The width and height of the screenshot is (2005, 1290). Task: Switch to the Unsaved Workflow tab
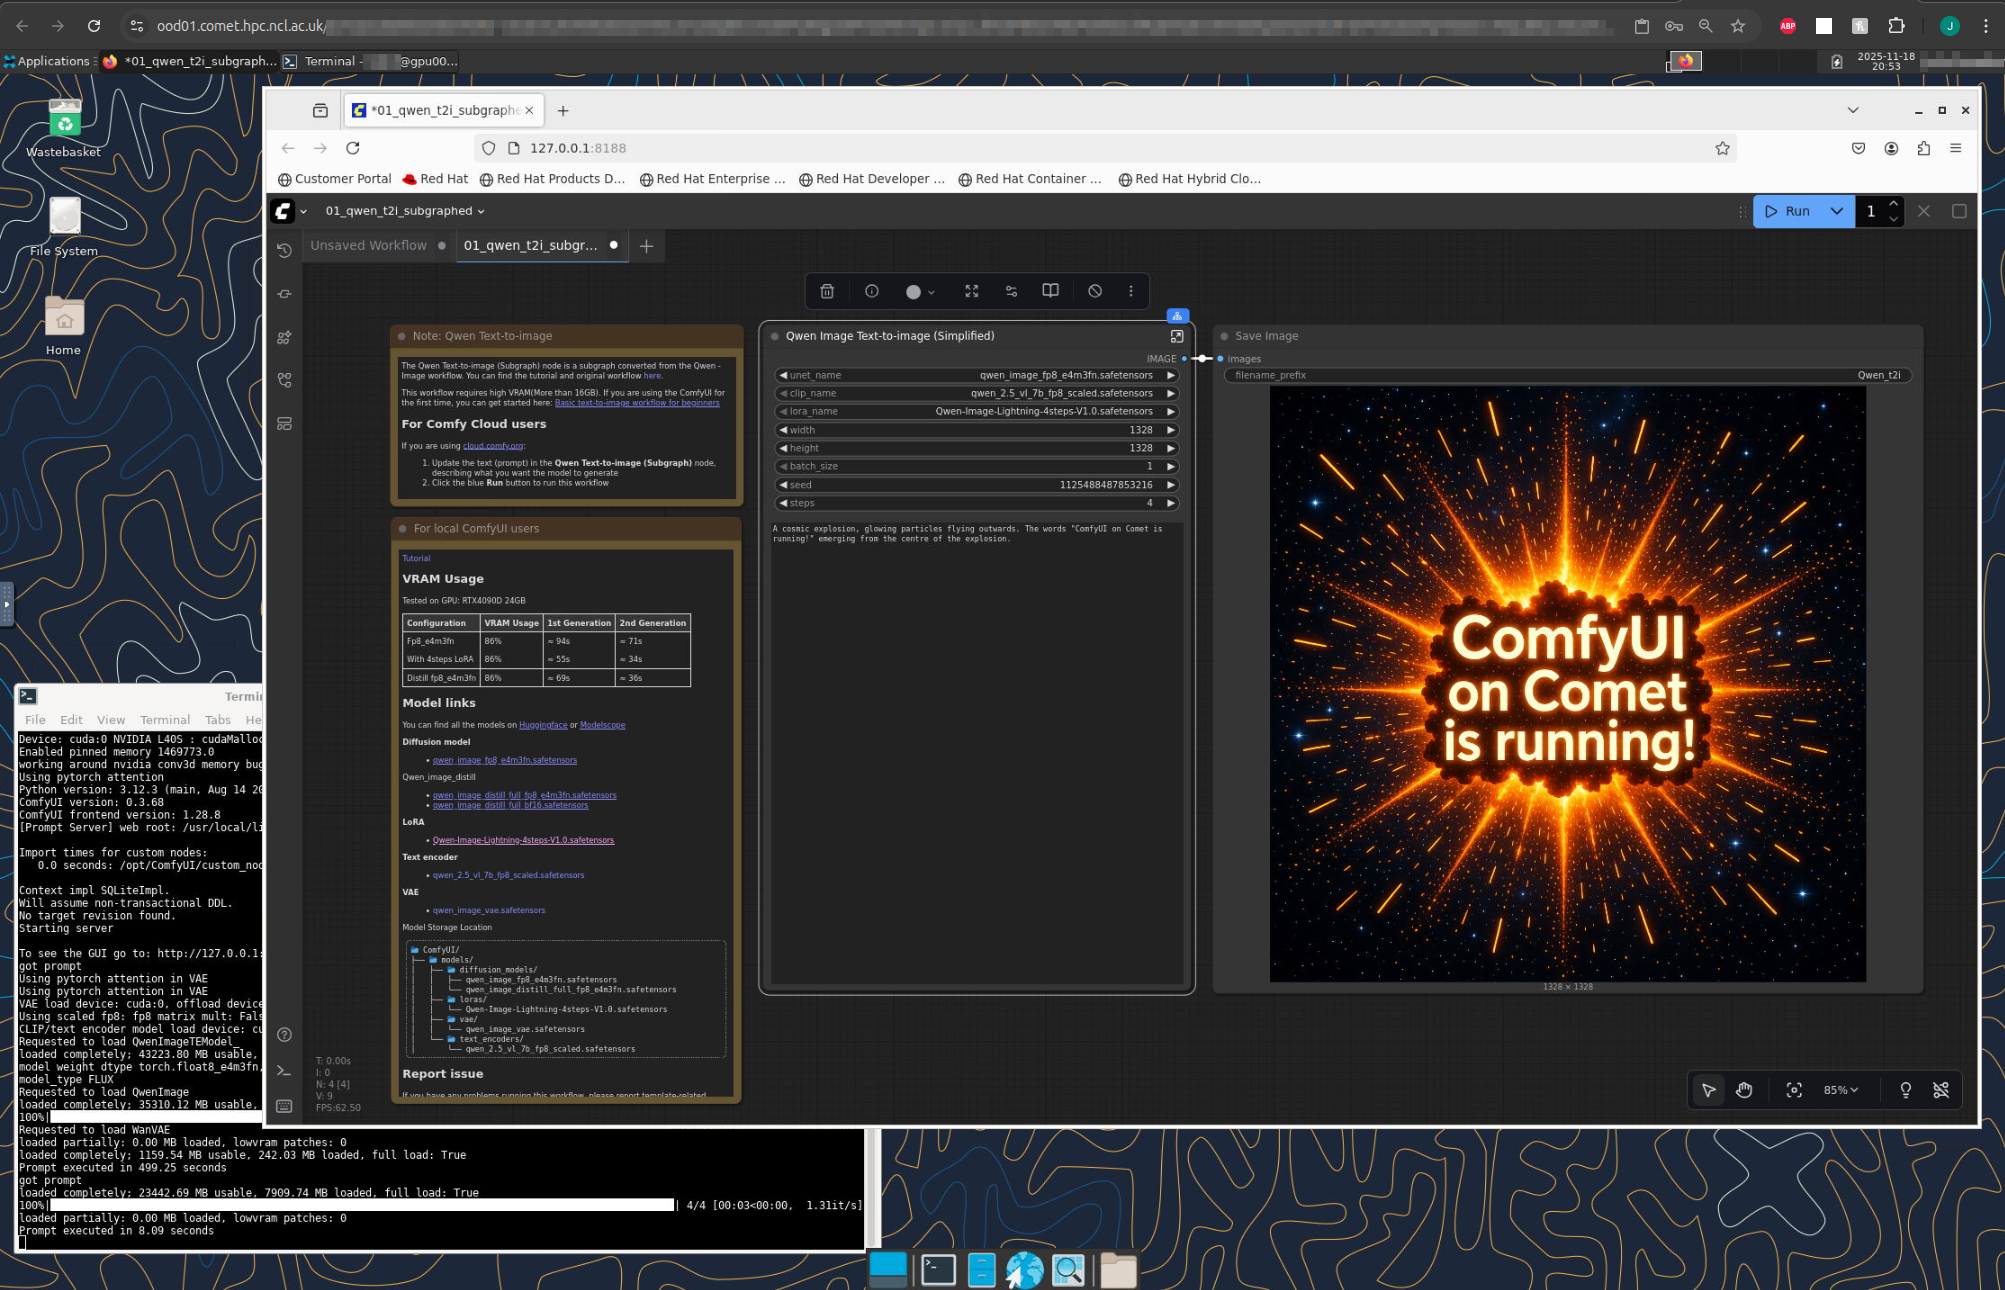(368, 245)
